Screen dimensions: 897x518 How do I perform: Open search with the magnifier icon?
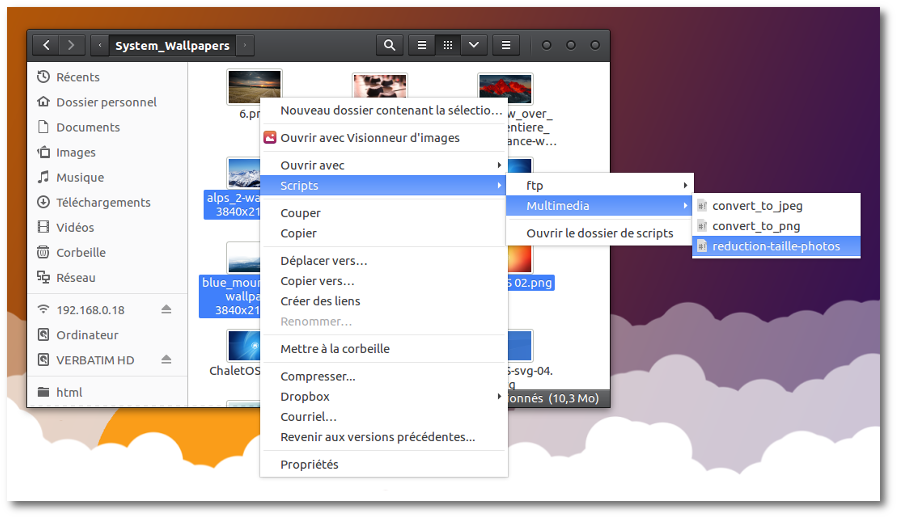pyautogui.click(x=390, y=45)
